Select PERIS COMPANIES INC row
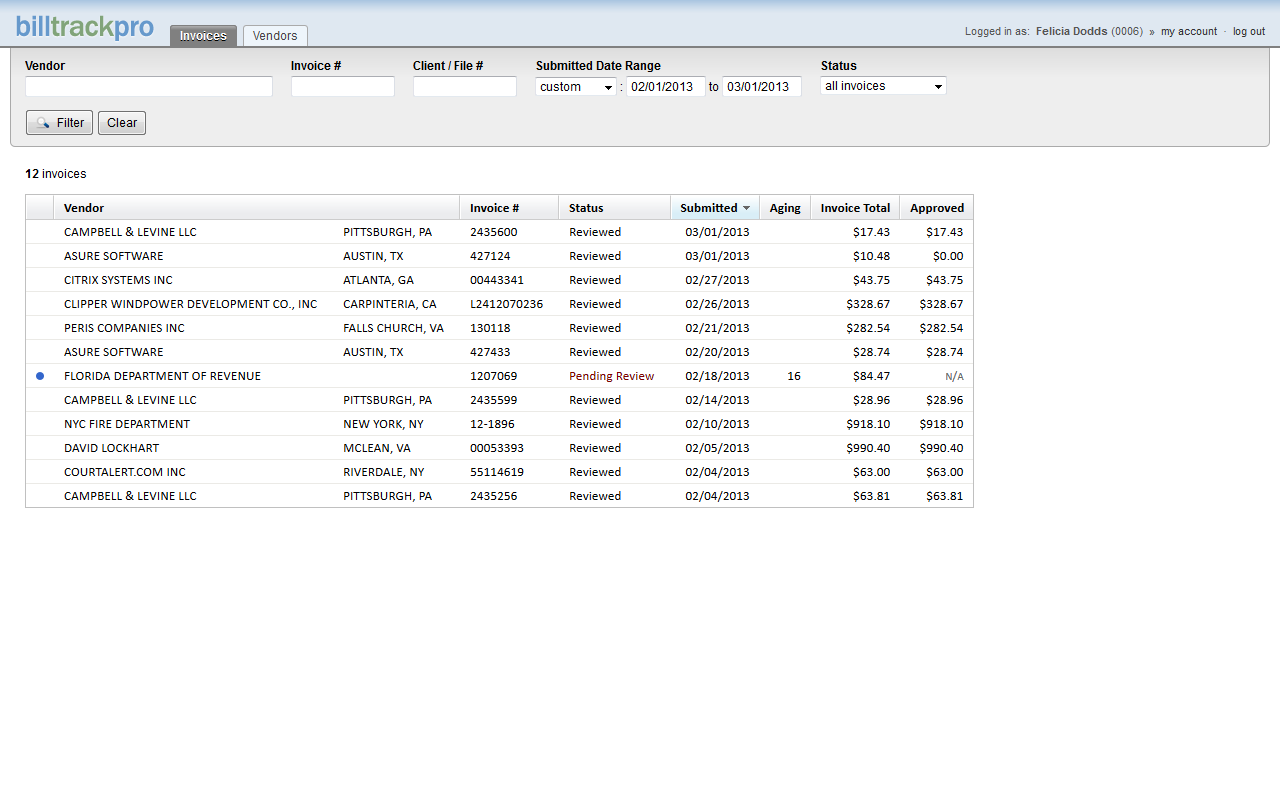This screenshot has width=1280, height=800. (499, 328)
